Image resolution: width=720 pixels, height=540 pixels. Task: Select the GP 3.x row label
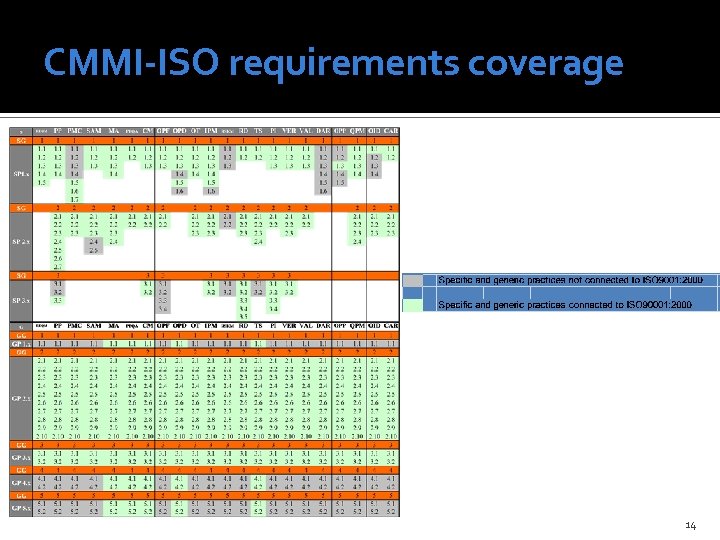click(x=21, y=457)
